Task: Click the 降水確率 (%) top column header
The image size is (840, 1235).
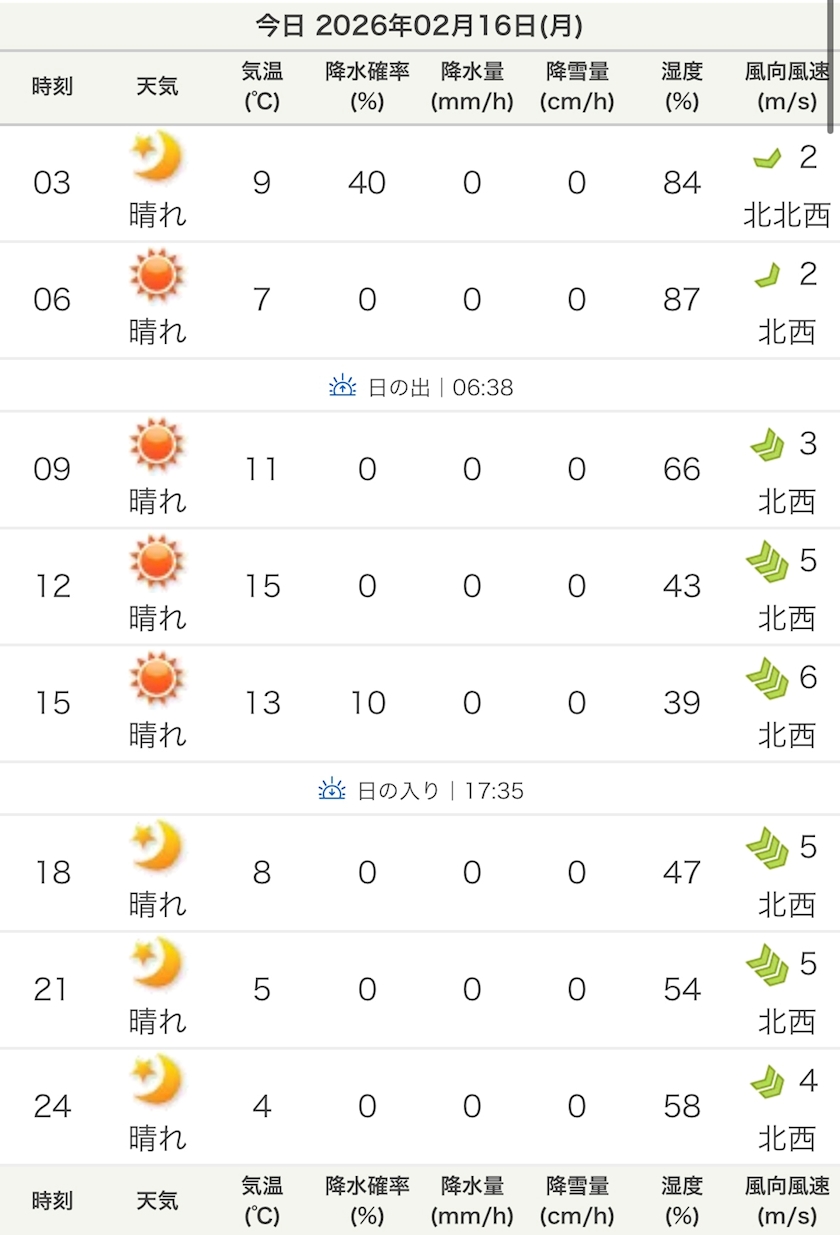Action: tap(367, 86)
